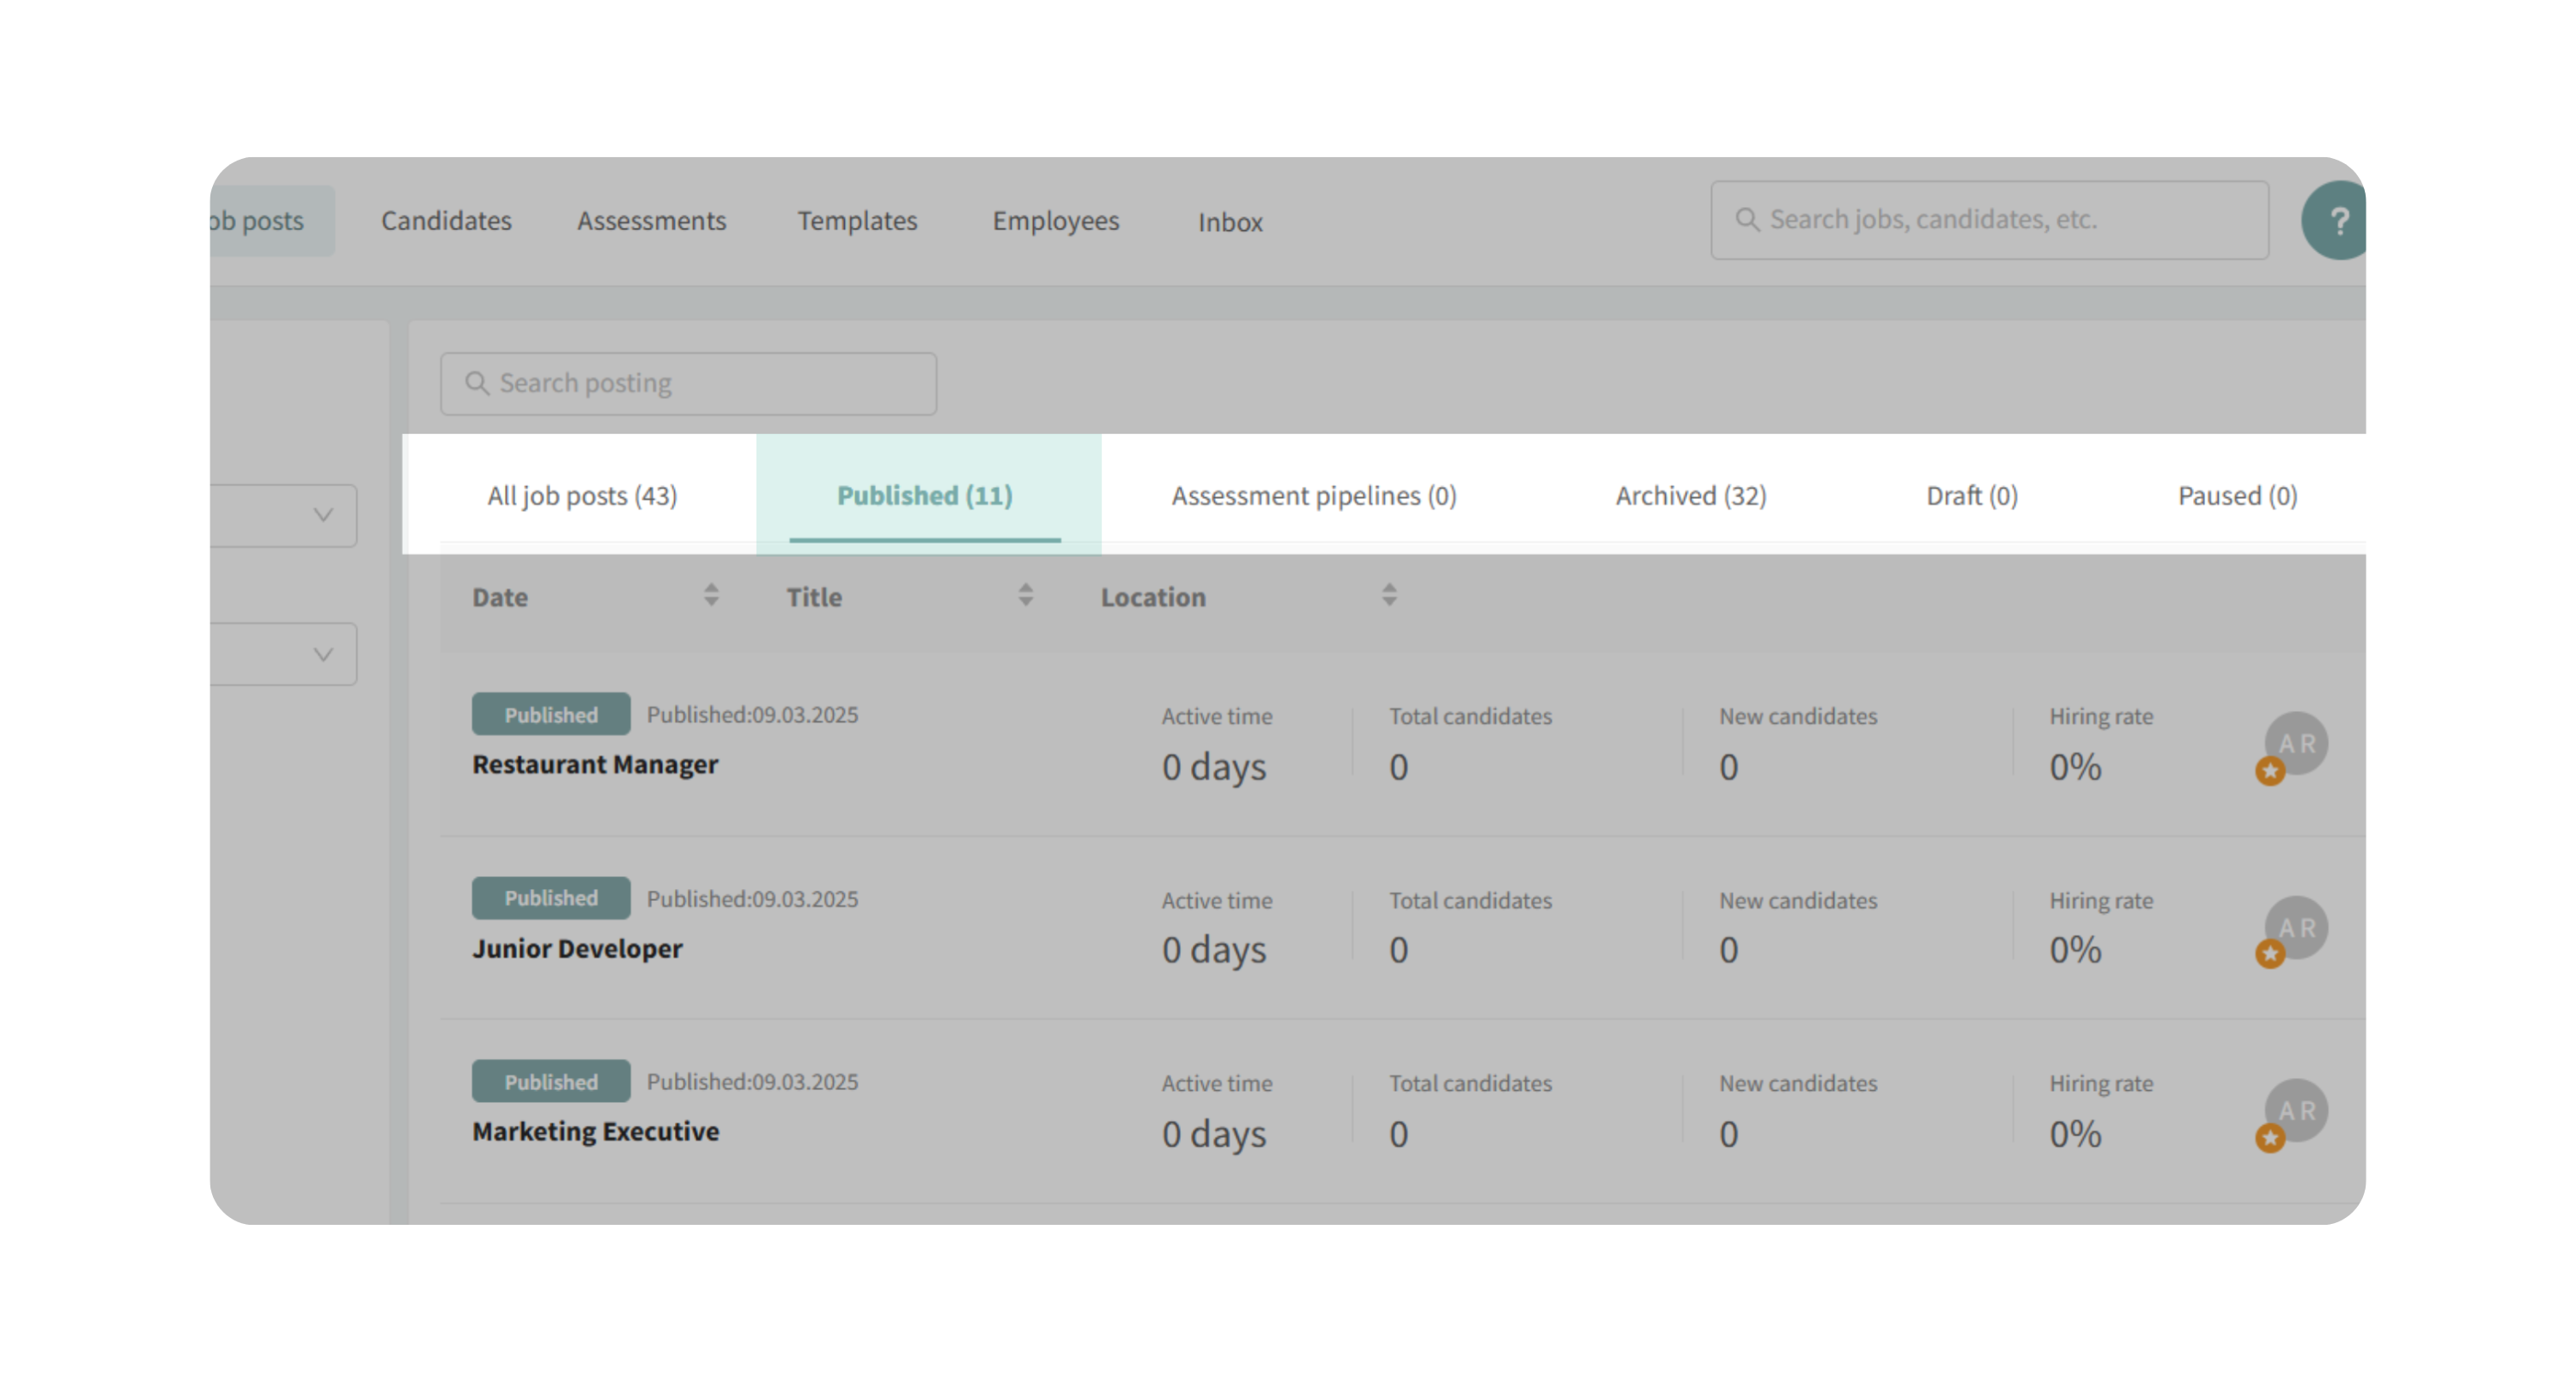Open the Junior Developer job post

(x=577, y=949)
